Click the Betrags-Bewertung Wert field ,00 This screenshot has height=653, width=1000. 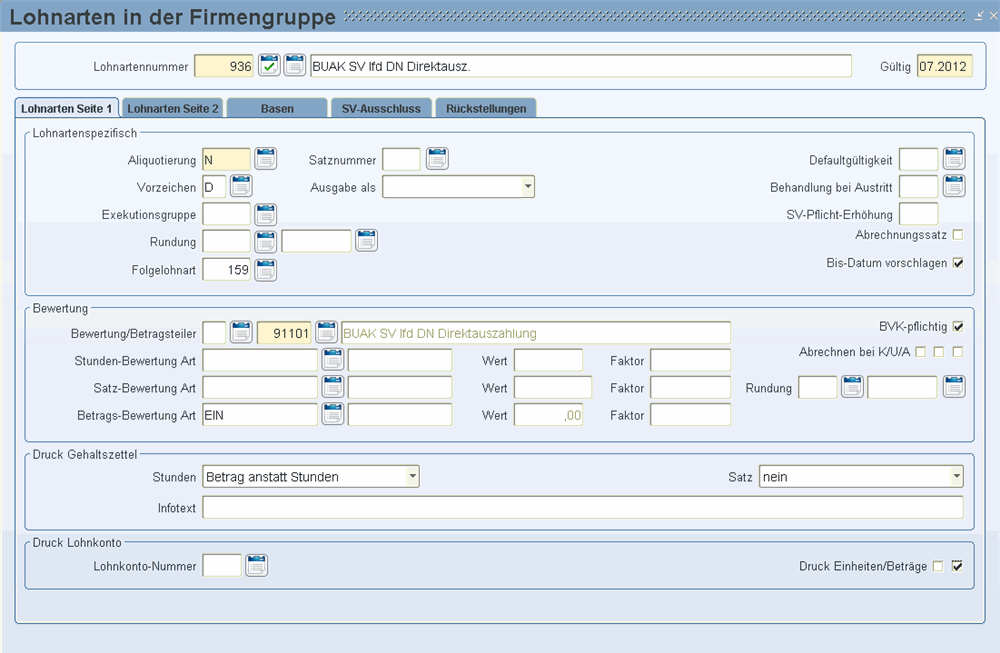(548, 415)
